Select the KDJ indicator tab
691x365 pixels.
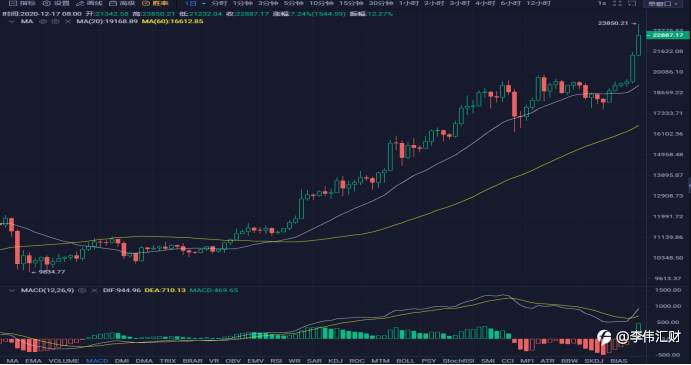click(x=335, y=361)
